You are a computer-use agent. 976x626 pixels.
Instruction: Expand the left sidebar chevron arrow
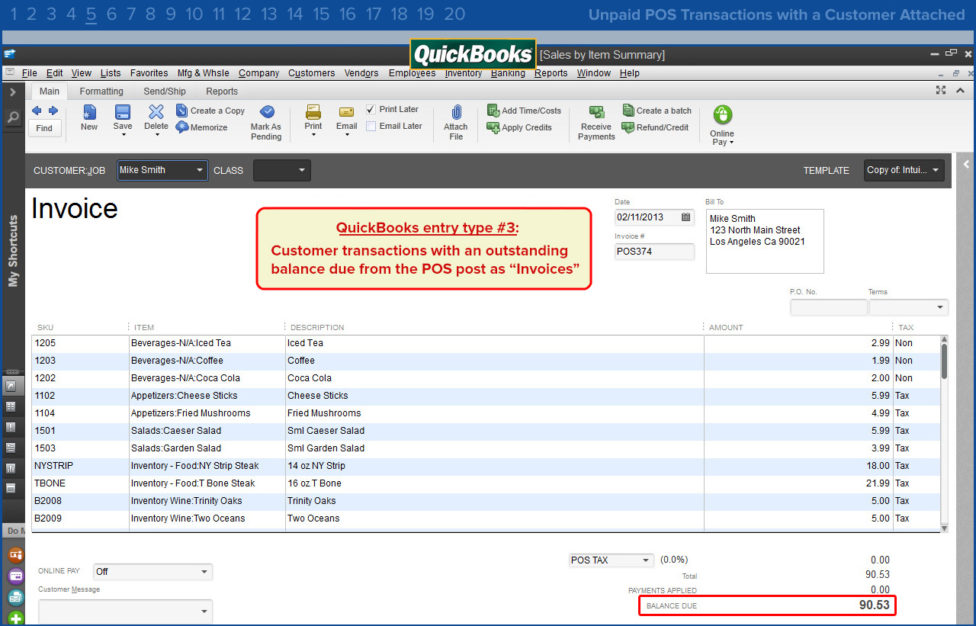[12, 92]
